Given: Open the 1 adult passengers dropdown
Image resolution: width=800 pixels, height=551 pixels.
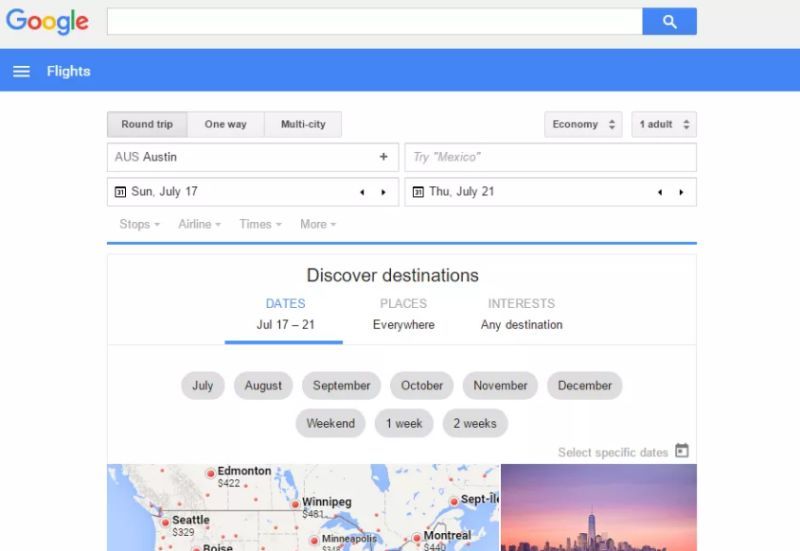Looking at the screenshot, I should 664,124.
